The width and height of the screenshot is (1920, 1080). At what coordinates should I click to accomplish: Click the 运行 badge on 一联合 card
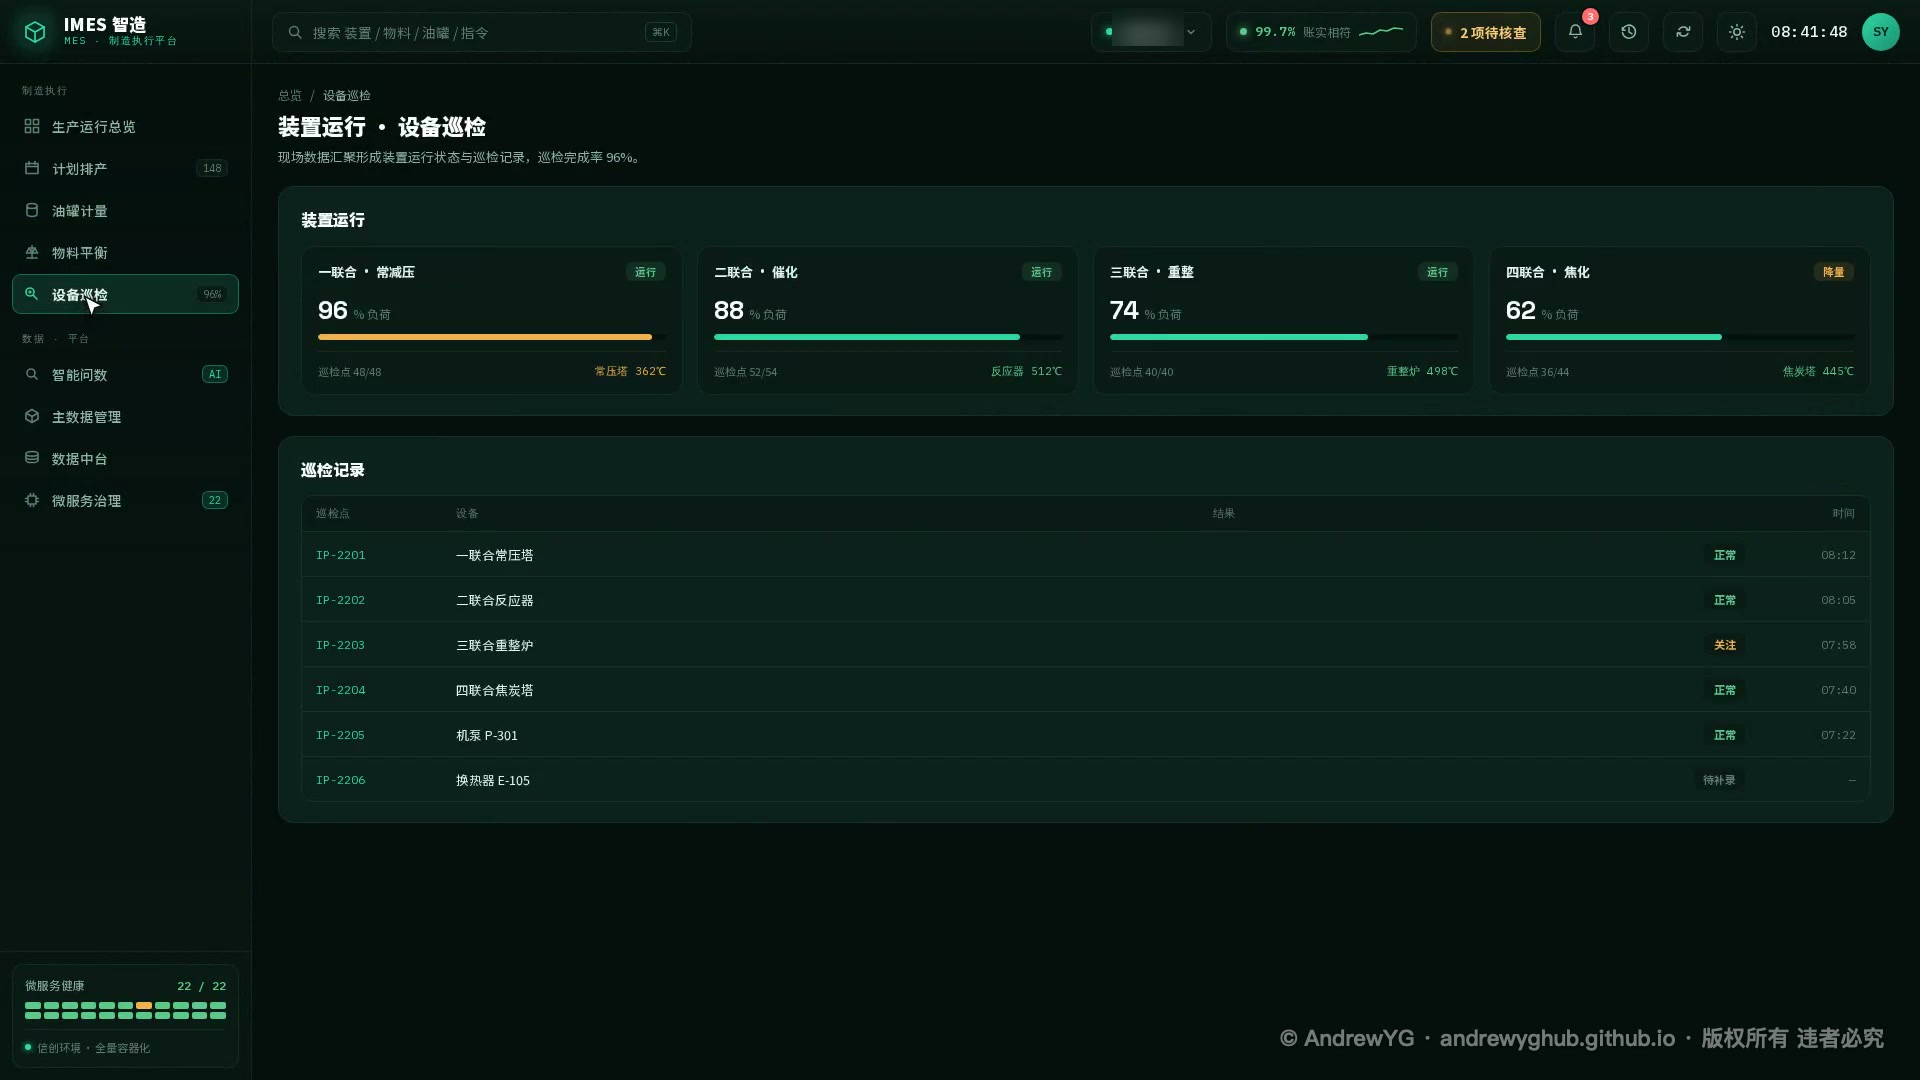645,272
